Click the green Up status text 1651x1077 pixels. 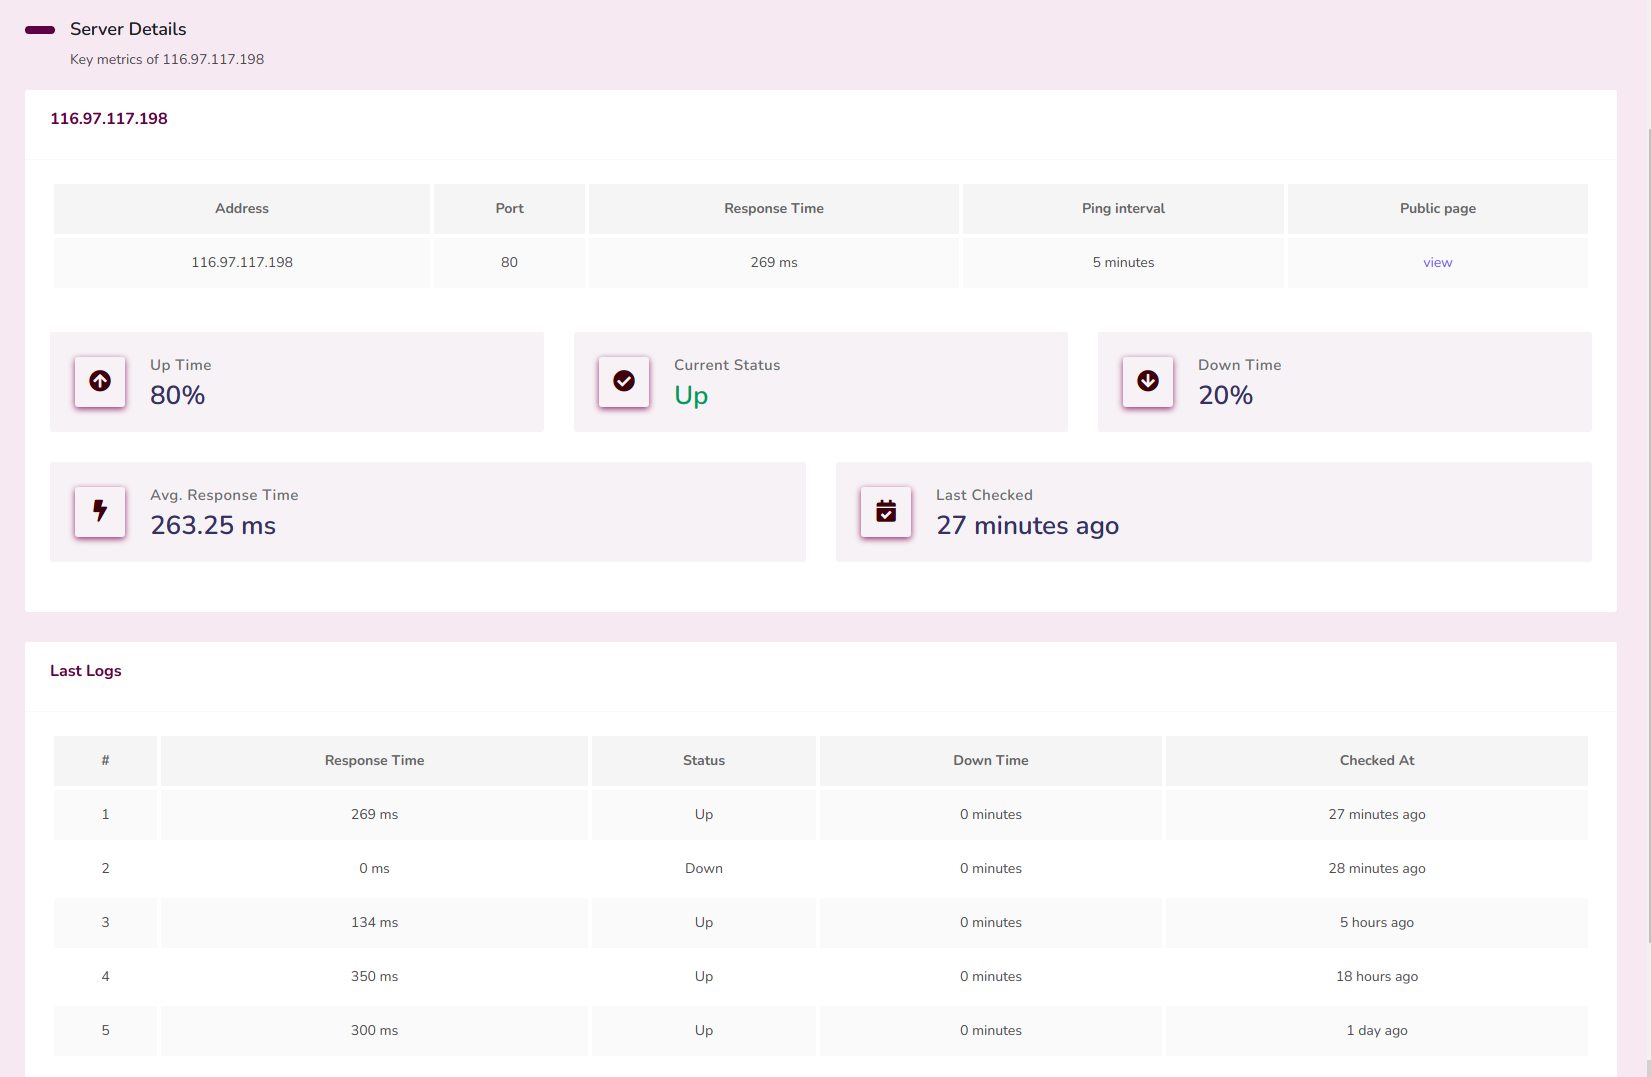[691, 396]
